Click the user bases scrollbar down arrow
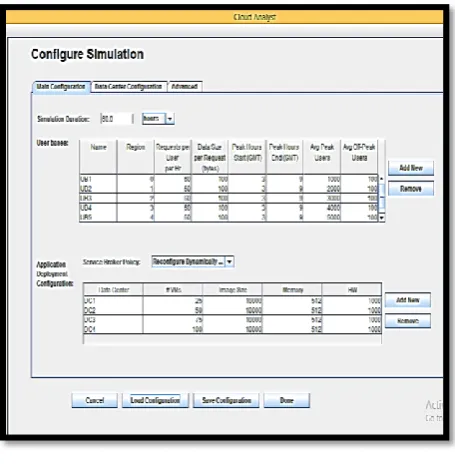The image size is (455, 473). point(382,217)
